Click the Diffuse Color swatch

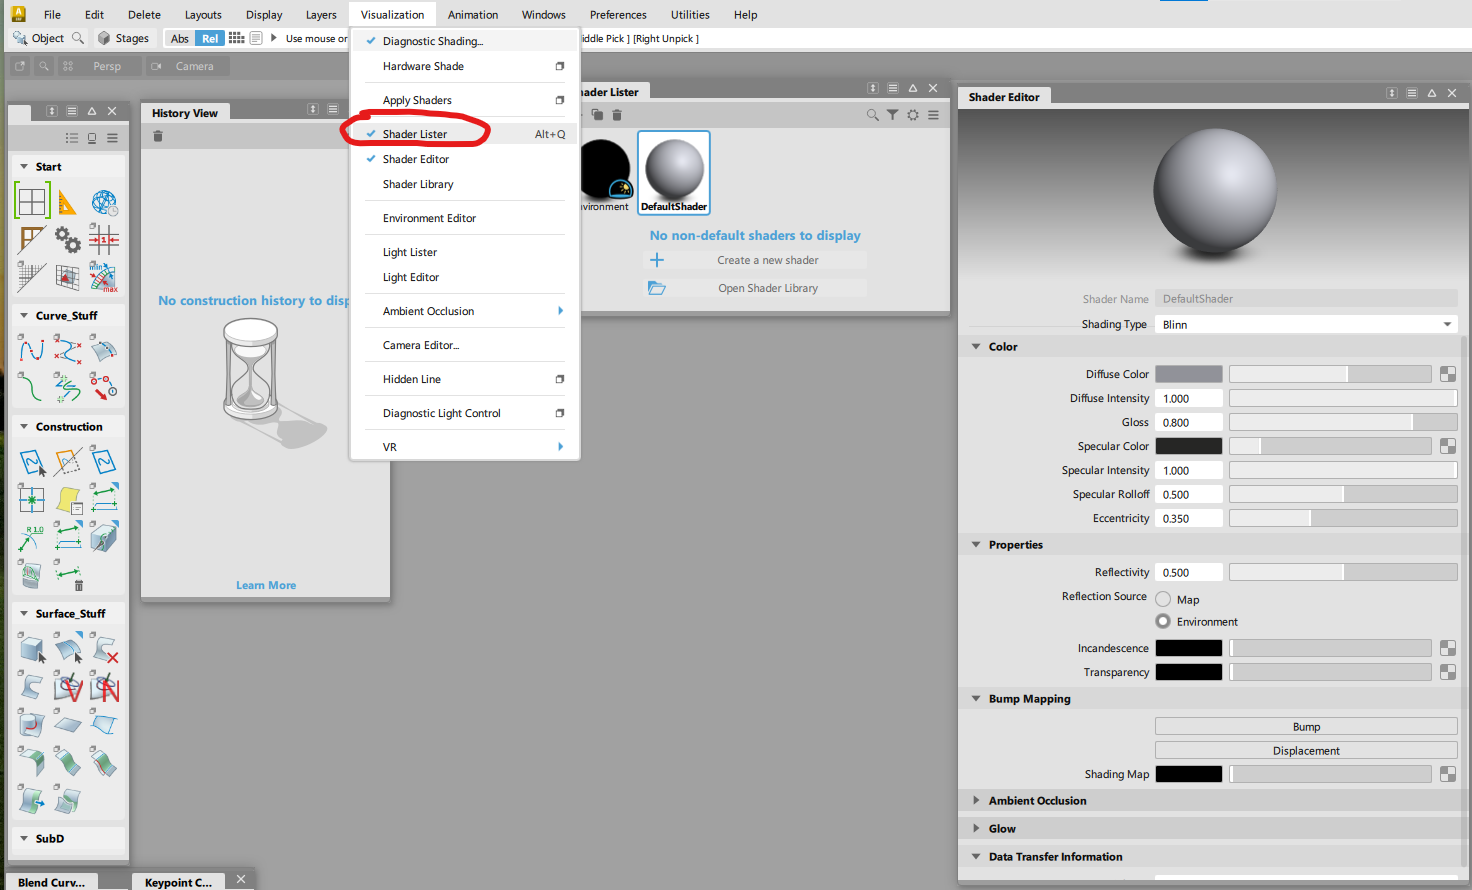pos(1188,373)
